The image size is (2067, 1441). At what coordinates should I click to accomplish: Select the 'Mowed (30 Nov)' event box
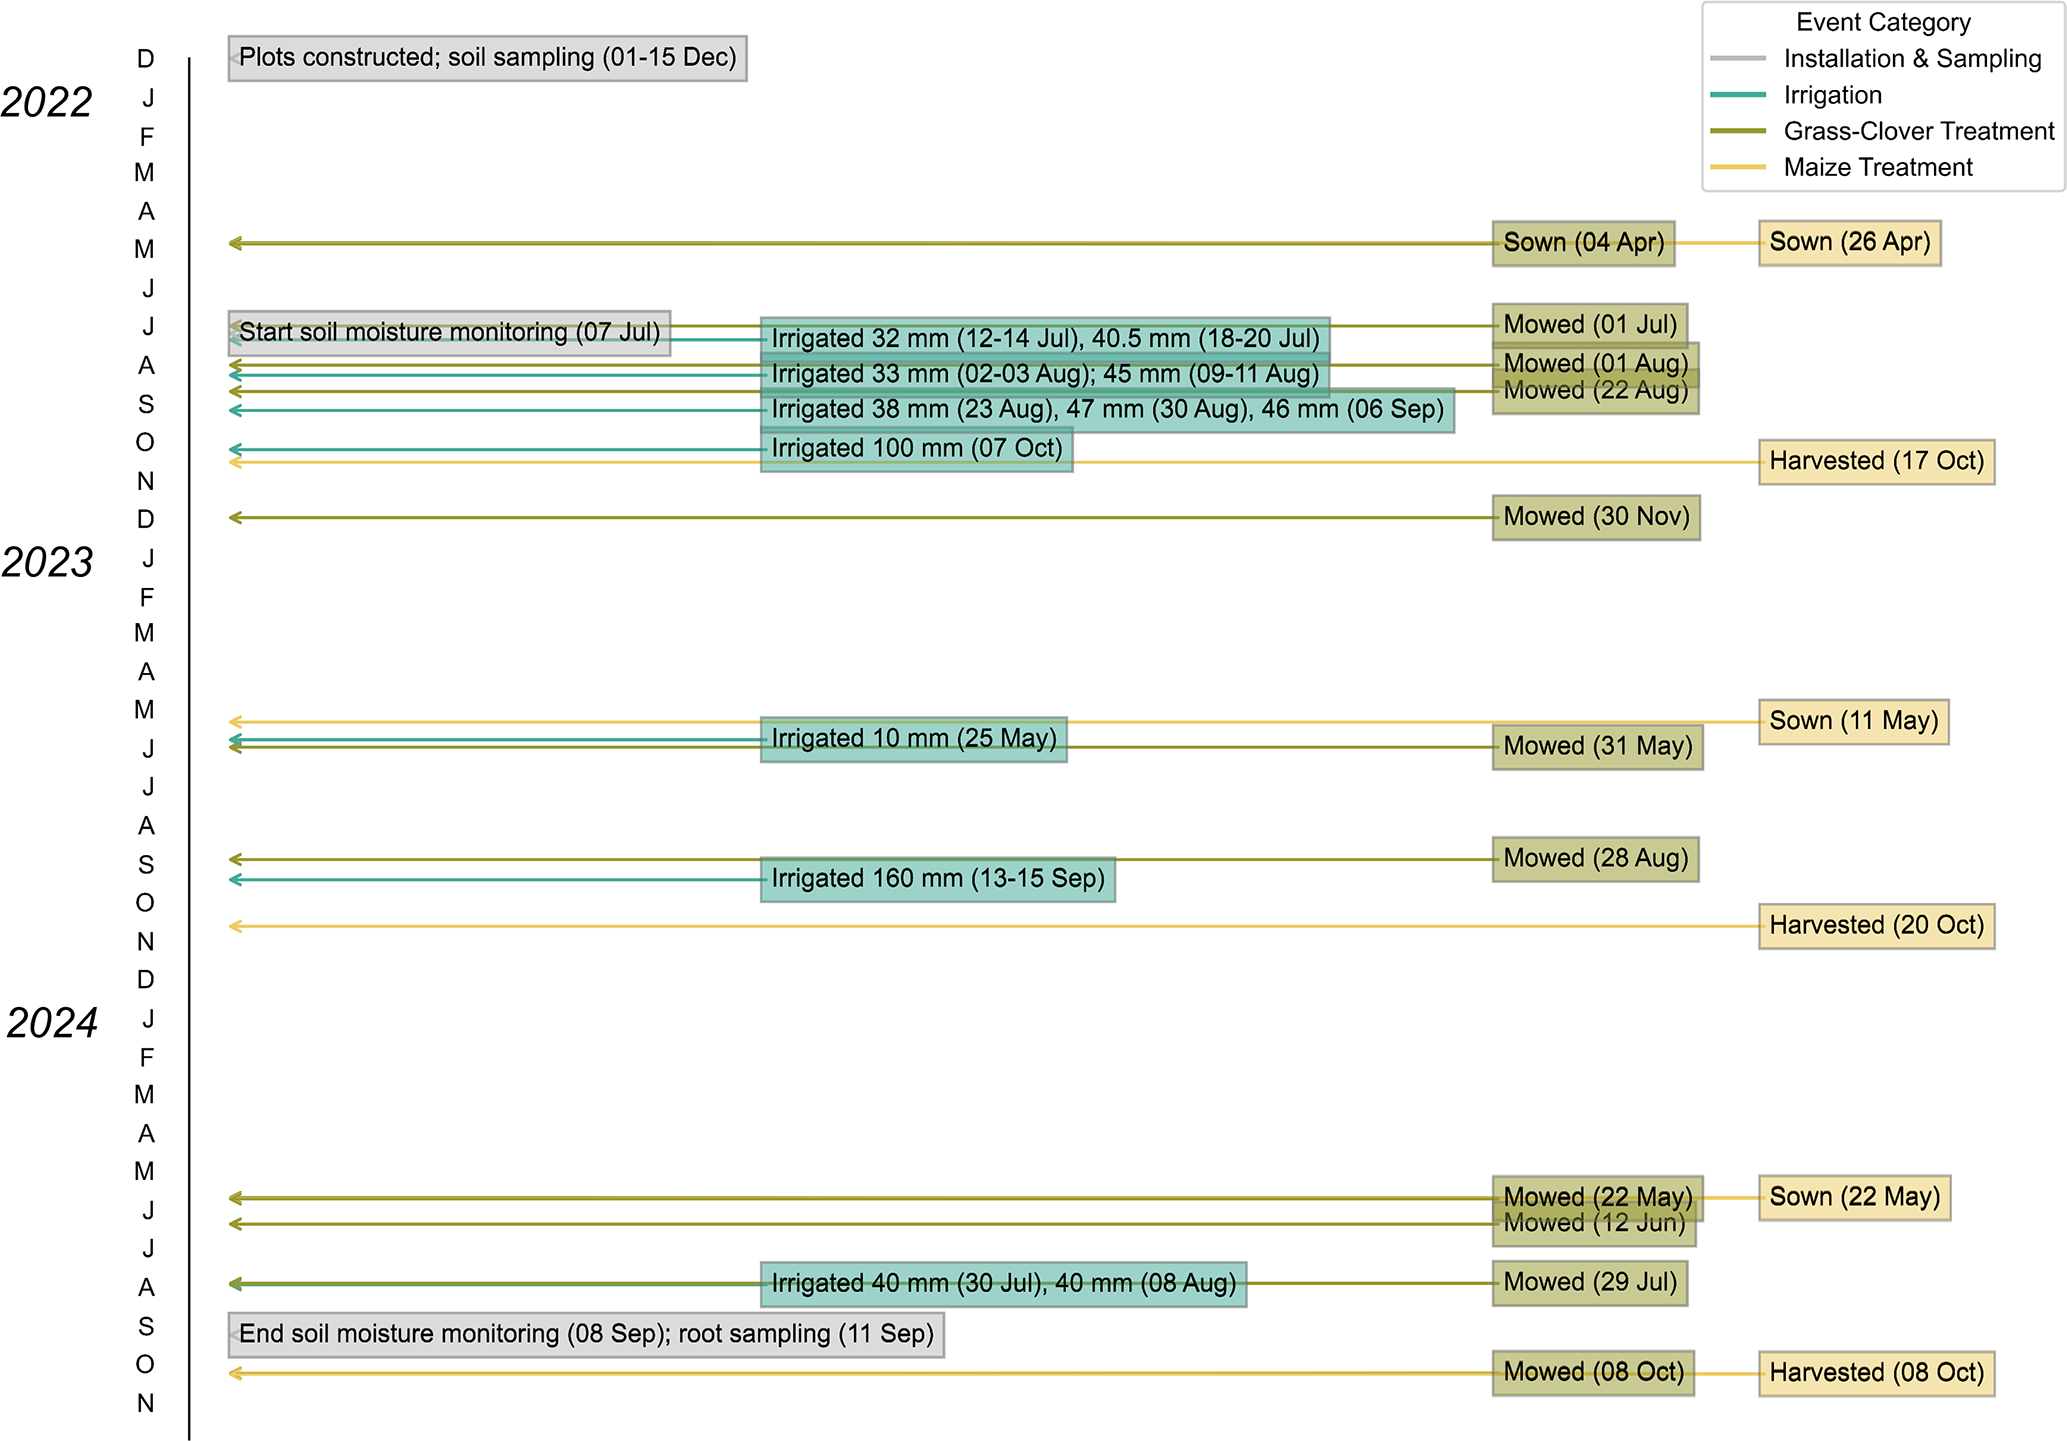pos(1595,517)
